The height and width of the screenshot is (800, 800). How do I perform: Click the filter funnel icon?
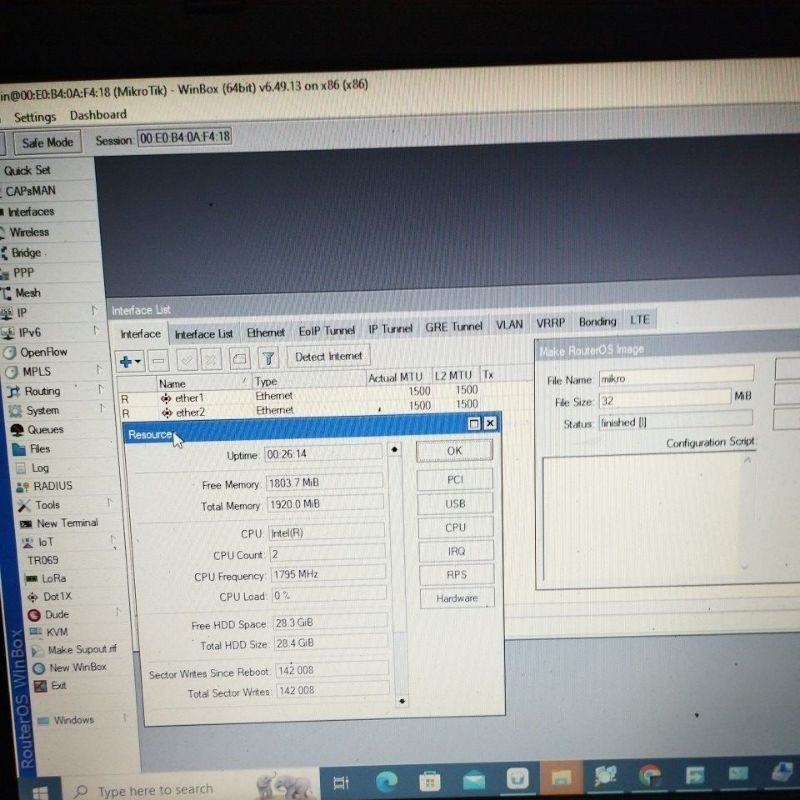(269, 359)
